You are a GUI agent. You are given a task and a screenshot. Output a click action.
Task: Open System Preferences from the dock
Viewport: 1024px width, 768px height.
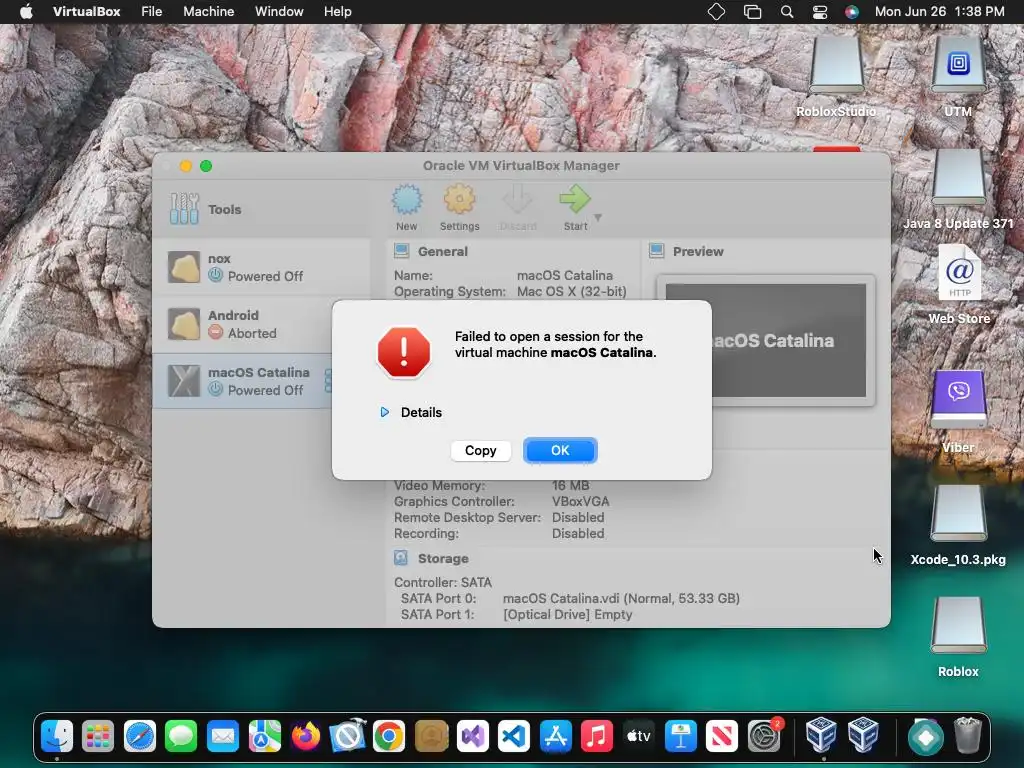click(x=763, y=737)
